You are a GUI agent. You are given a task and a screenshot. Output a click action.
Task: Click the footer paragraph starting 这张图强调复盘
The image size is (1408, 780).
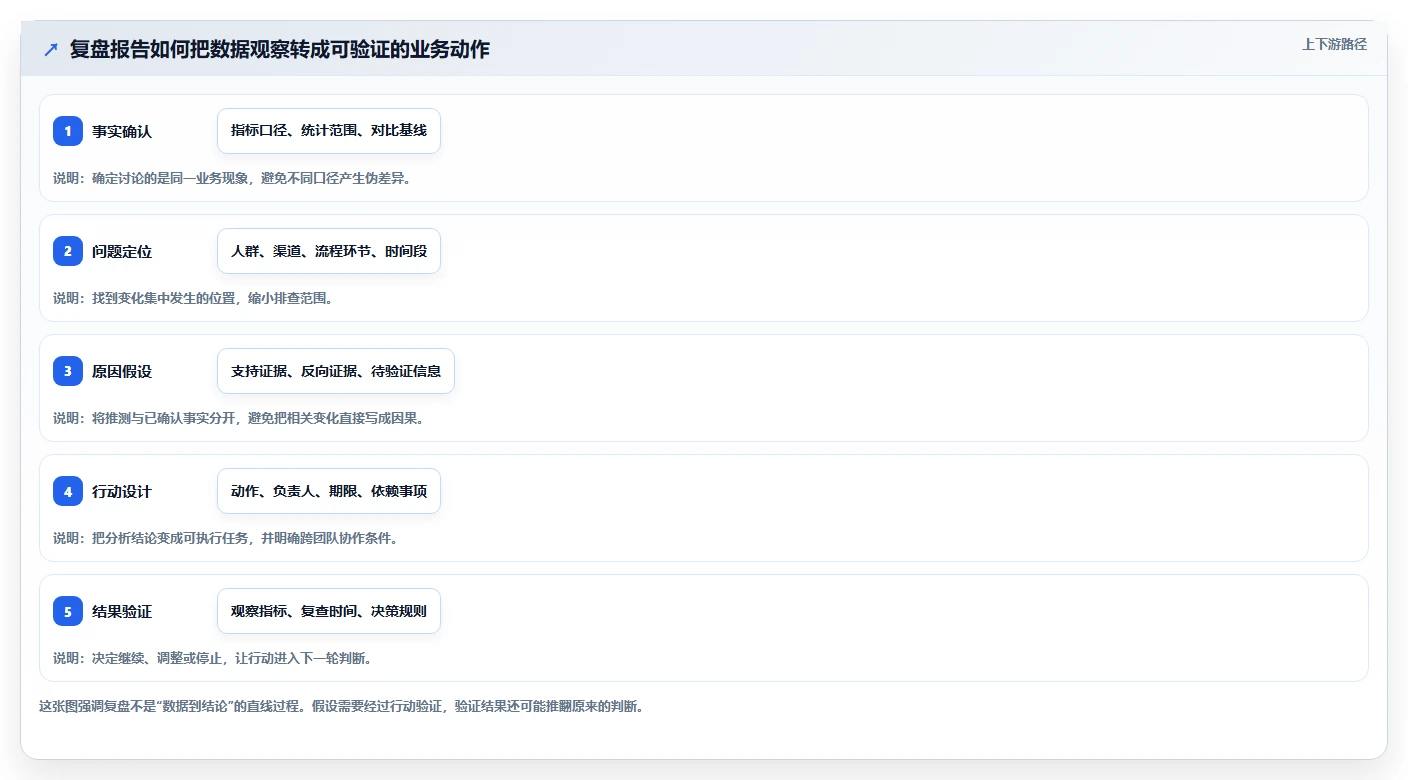pos(341,706)
